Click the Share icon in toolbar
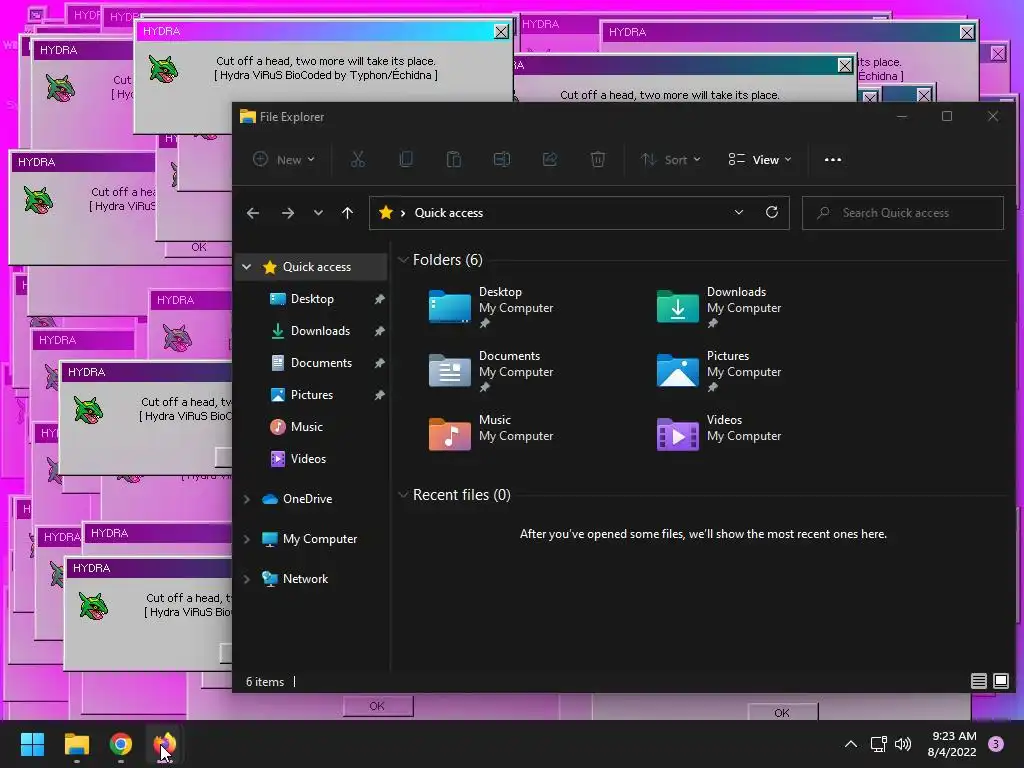The image size is (1024, 768). [x=550, y=159]
